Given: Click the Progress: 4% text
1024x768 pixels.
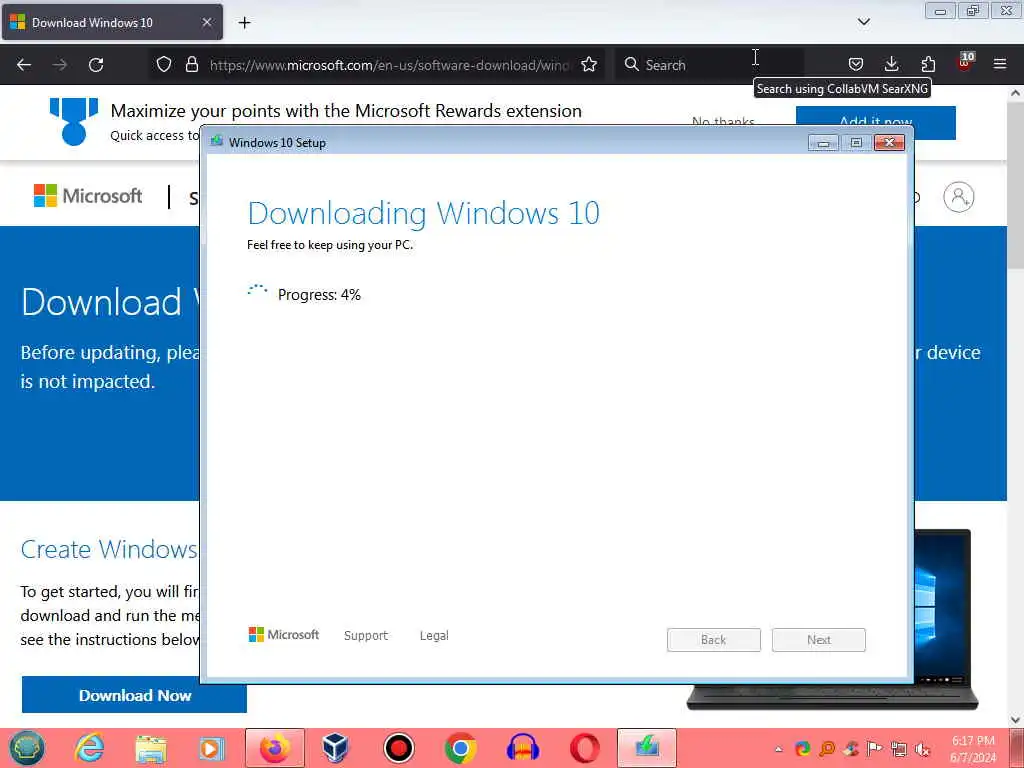Looking at the screenshot, I should (319, 295).
